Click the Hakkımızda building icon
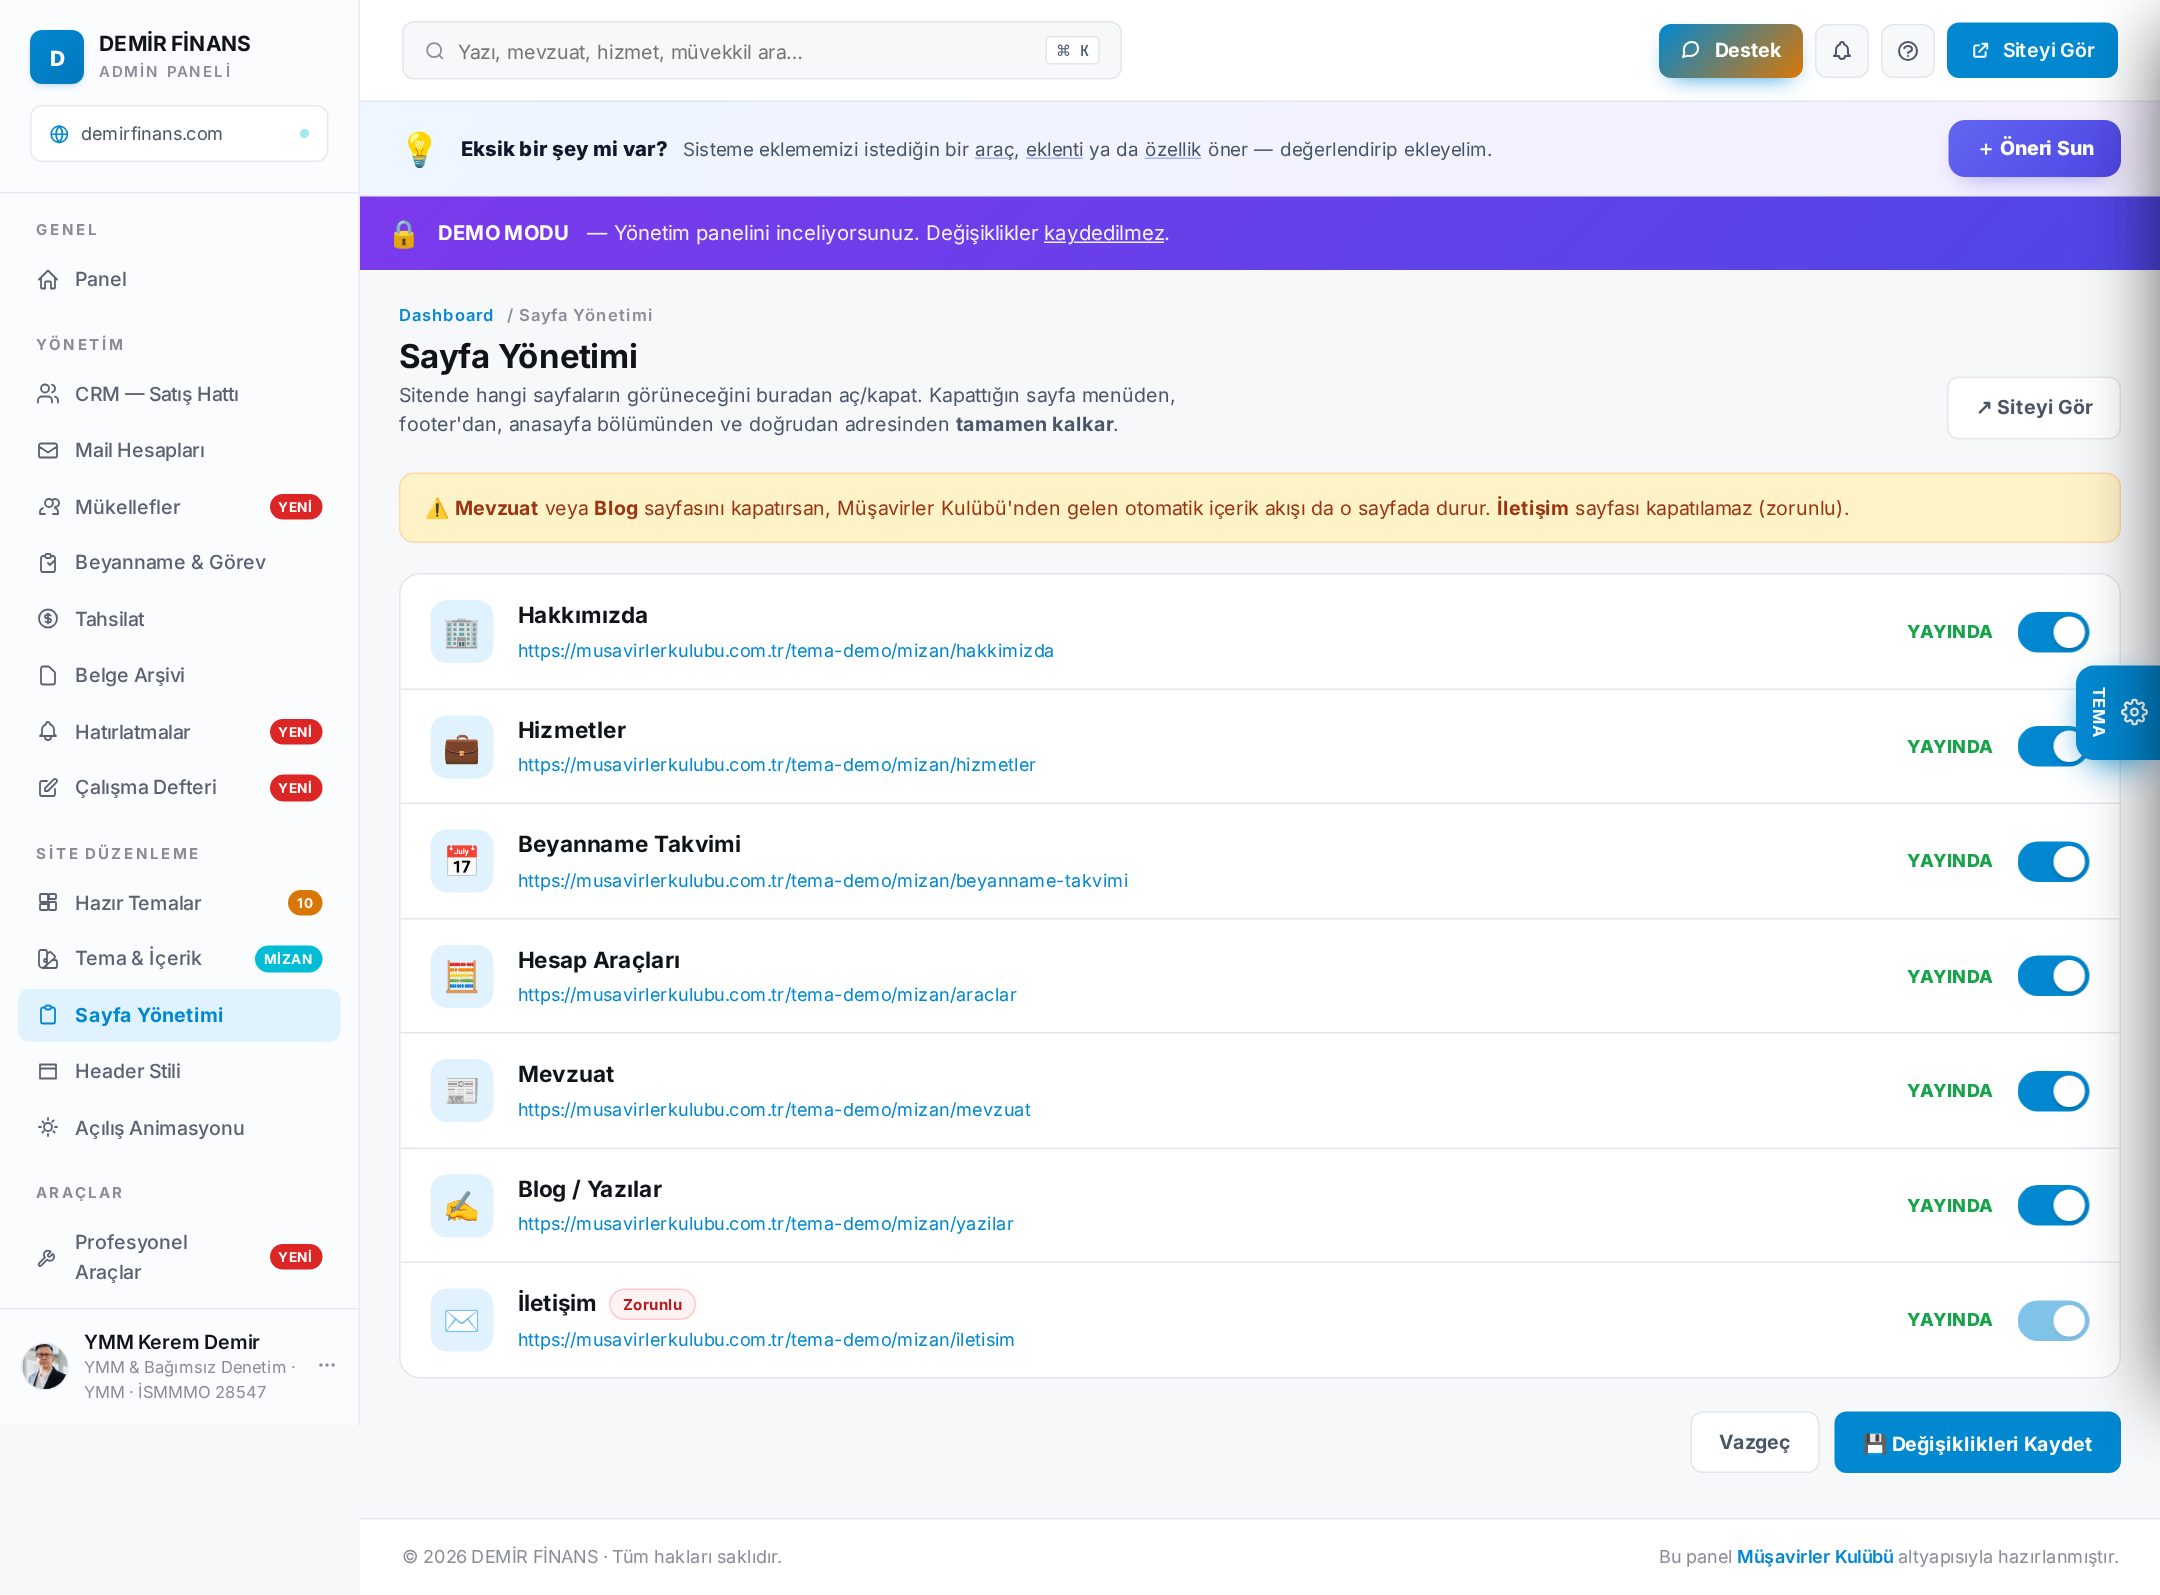The image size is (2160, 1595). click(461, 632)
